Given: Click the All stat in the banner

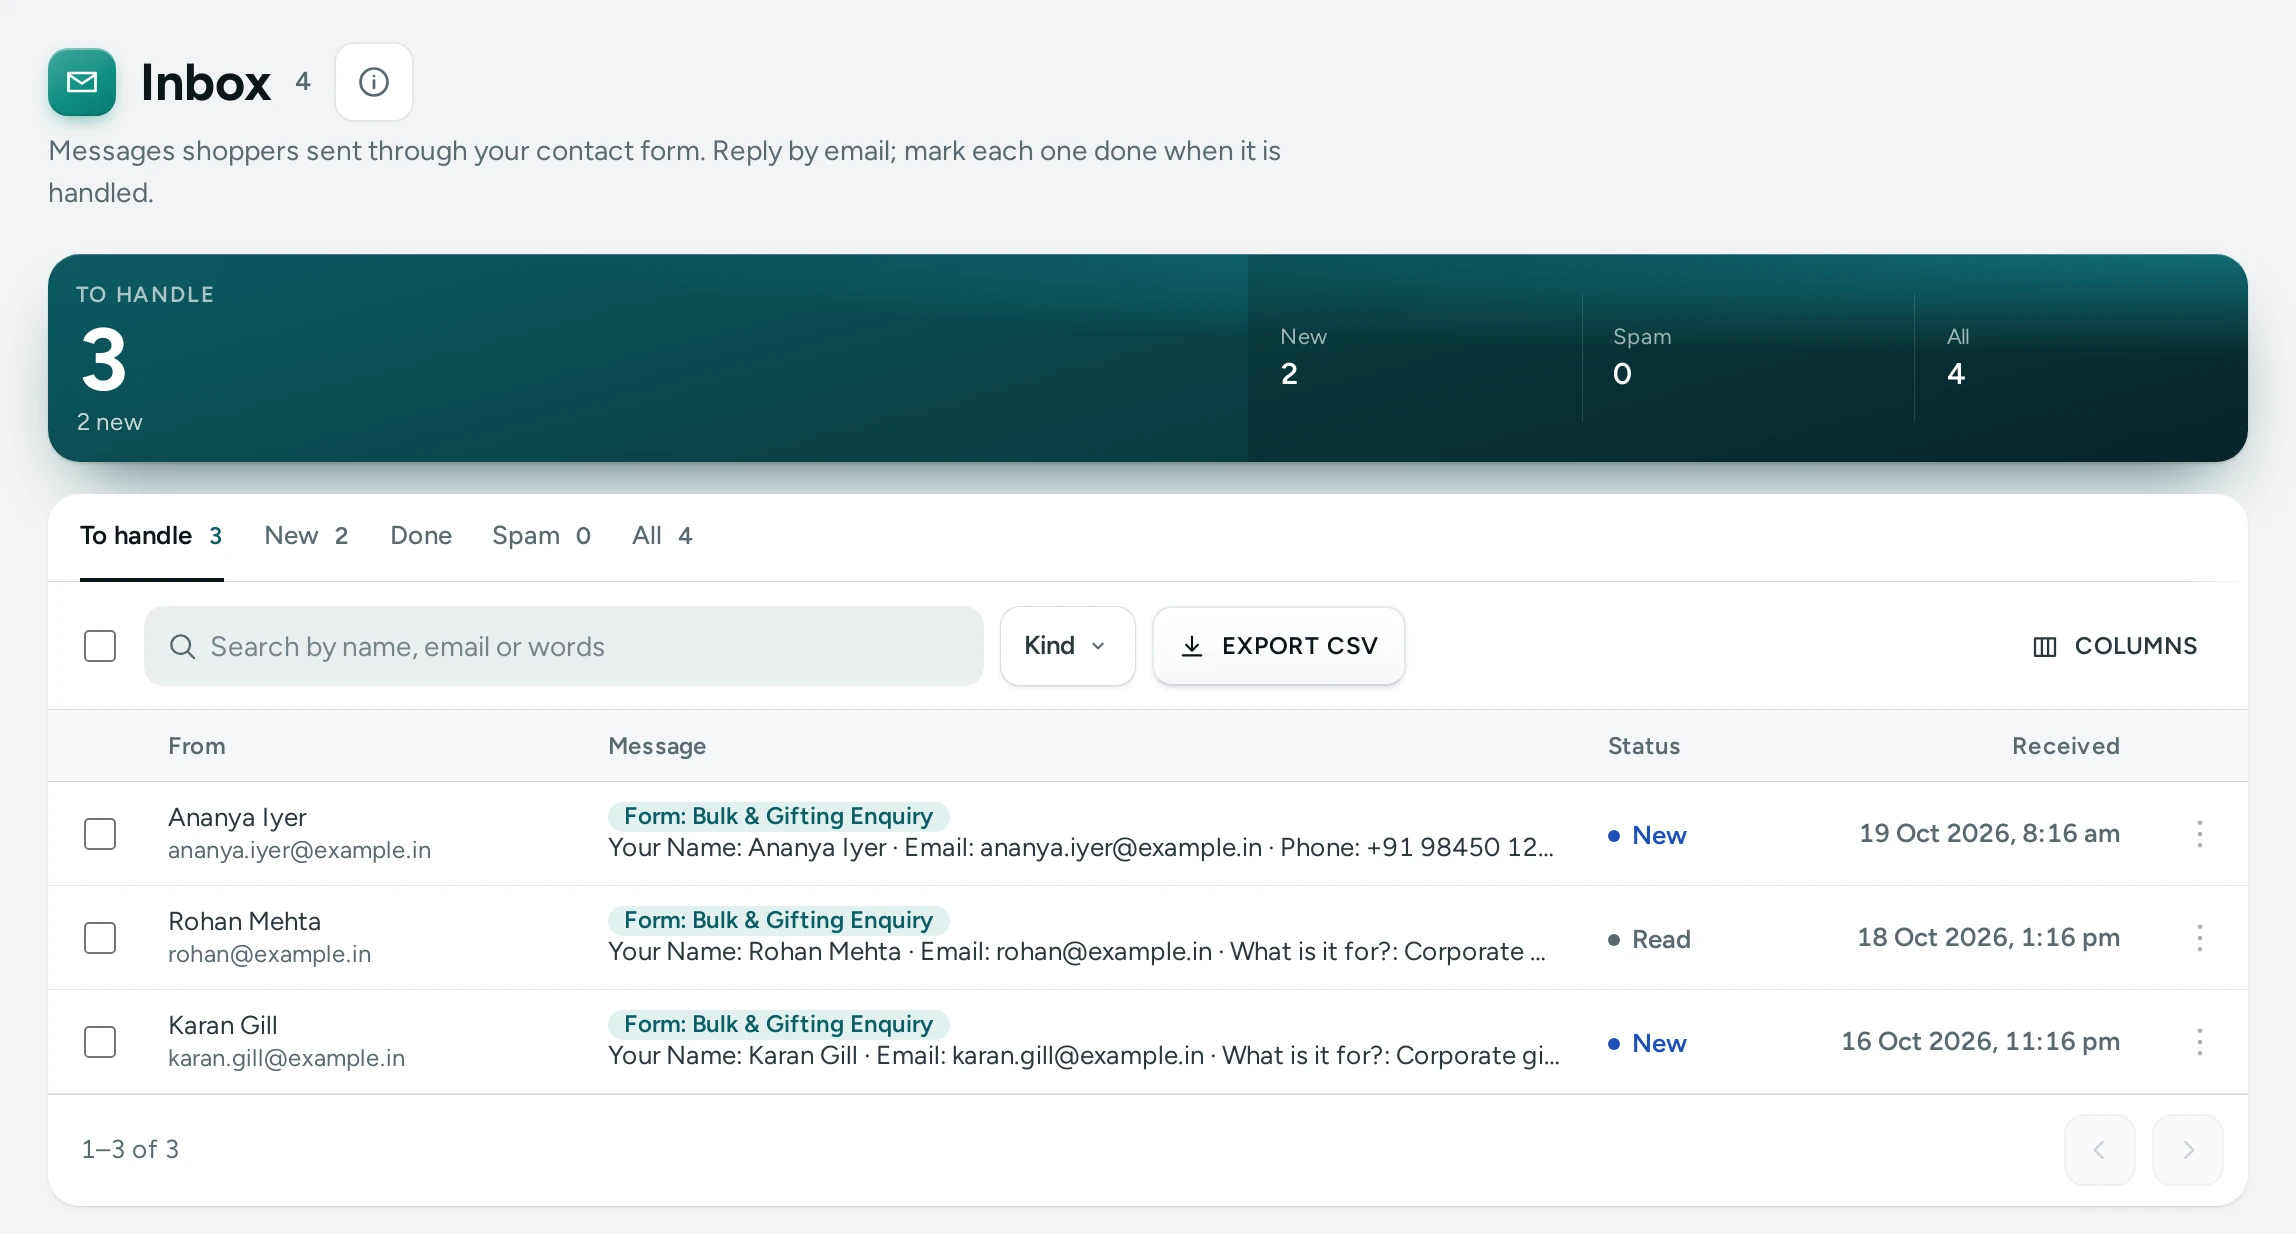Looking at the screenshot, I should click(x=1957, y=356).
